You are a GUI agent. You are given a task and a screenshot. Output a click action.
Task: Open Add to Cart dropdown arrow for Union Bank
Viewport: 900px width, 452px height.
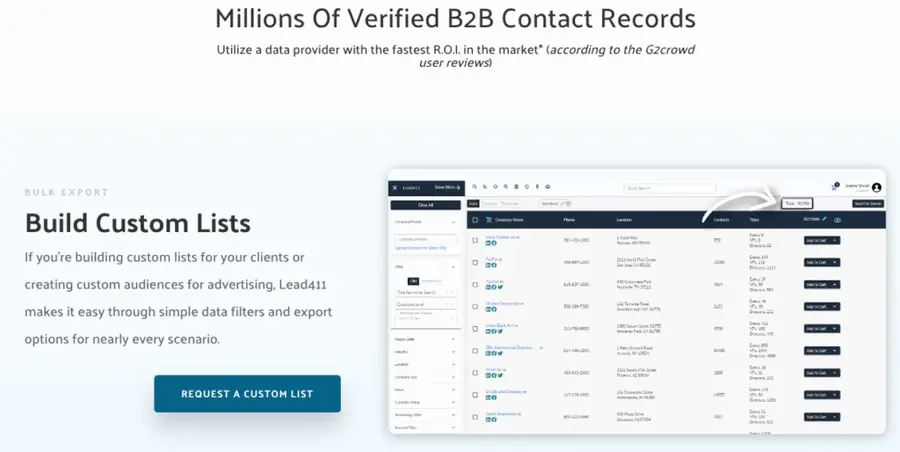(x=835, y=329)
